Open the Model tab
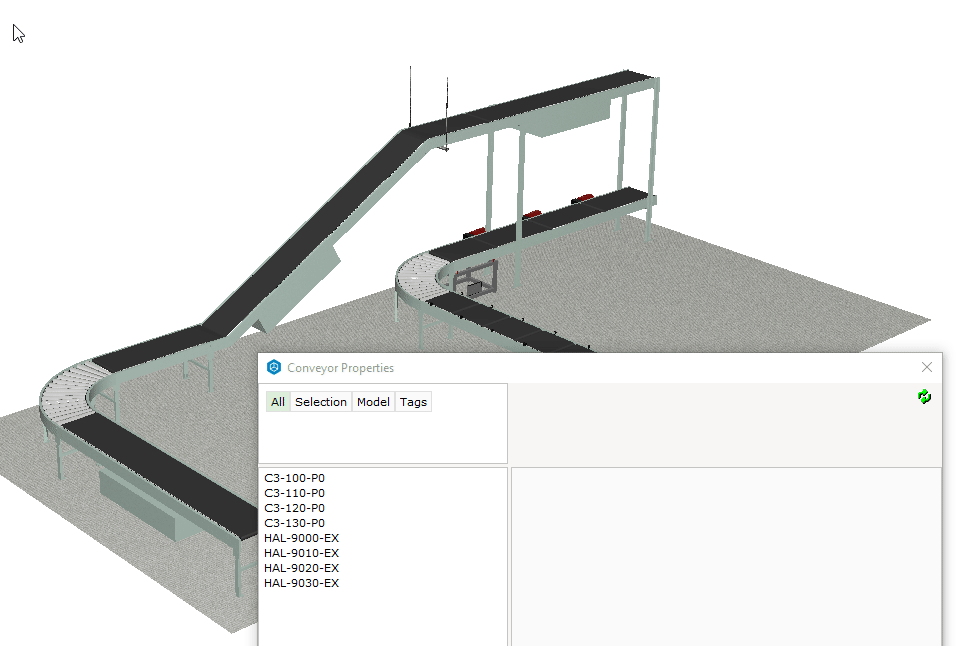This screenshot has height=646, width=975. [372, 401]
